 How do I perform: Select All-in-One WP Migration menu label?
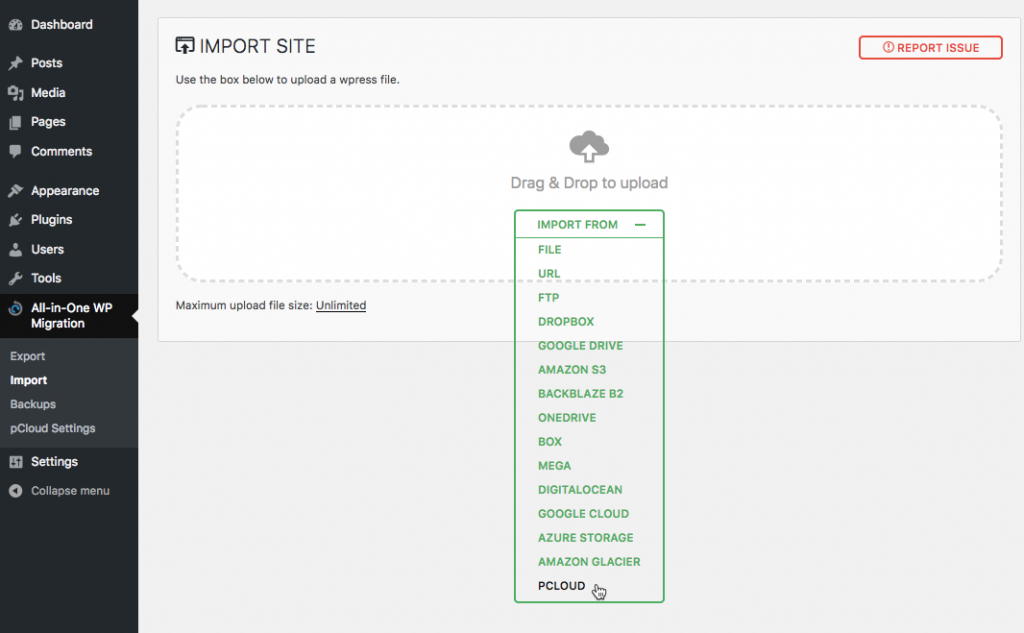71,316
